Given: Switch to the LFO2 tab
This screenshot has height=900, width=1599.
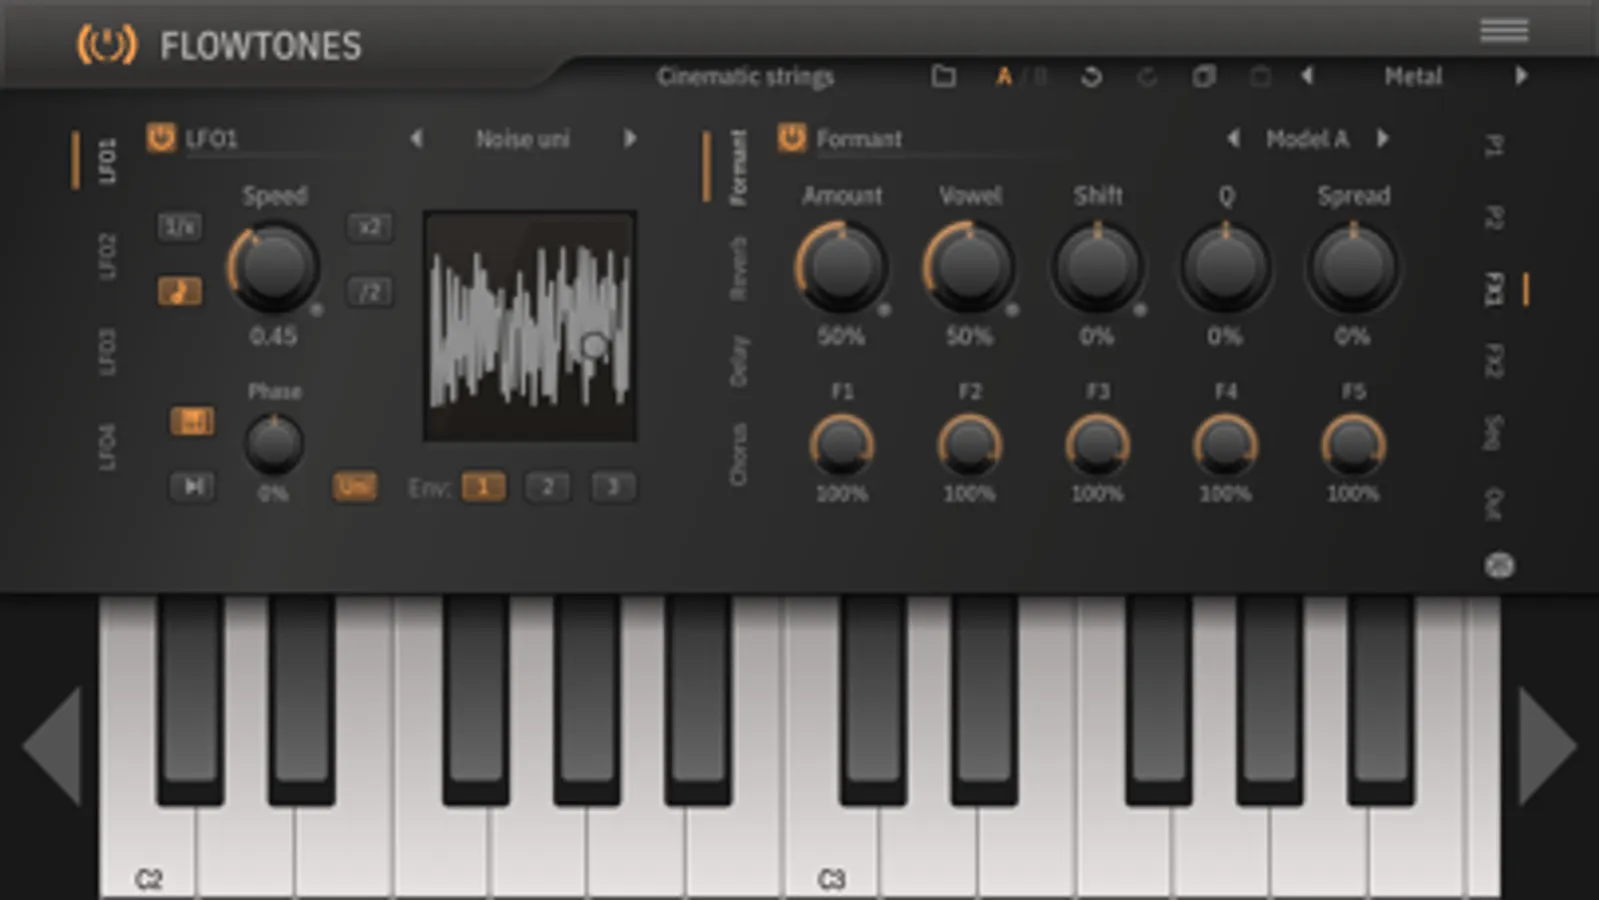Looking at the screenshot, I should [107, 256].
